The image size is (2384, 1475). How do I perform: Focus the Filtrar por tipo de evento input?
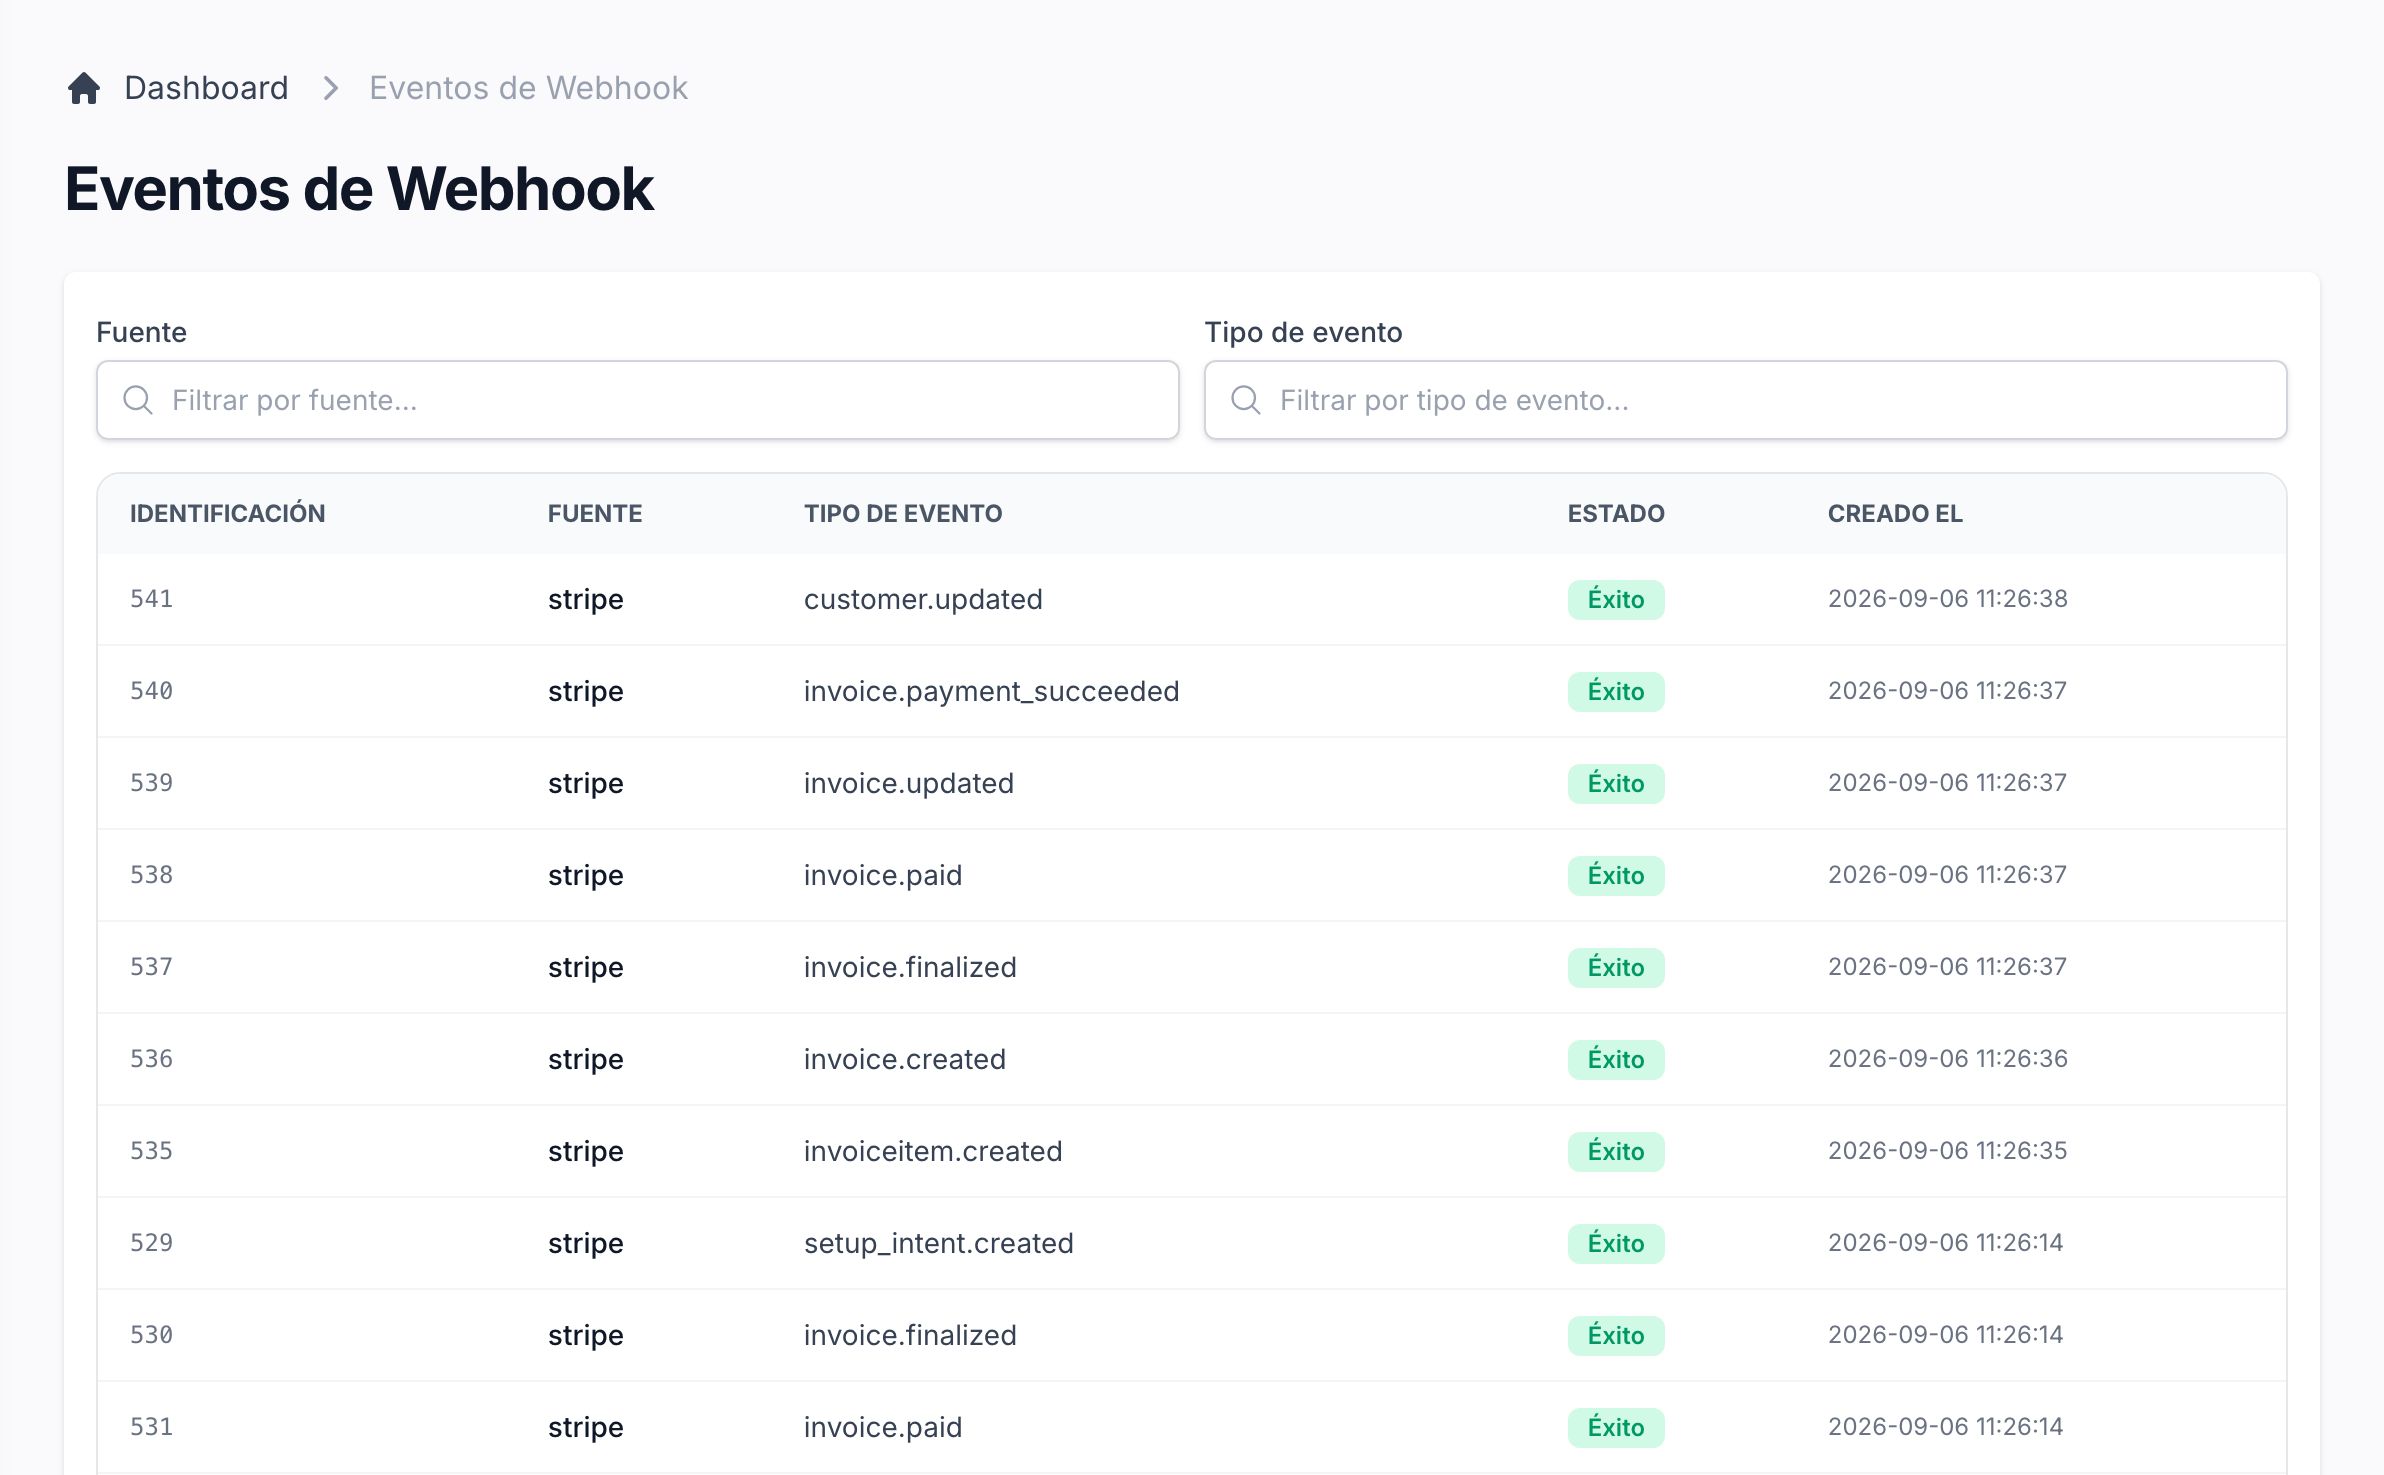[1746, 400]
